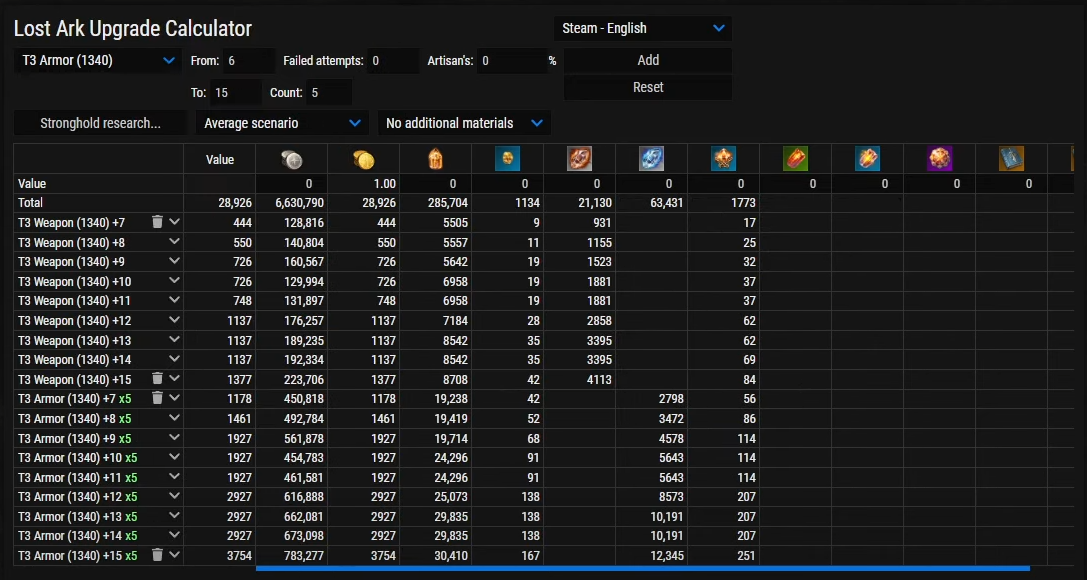The width and height of the screenshot is (1087, 580).
Task: Delete the T3 Armor (1340) +7 x5 row
Action: [157, 398]
